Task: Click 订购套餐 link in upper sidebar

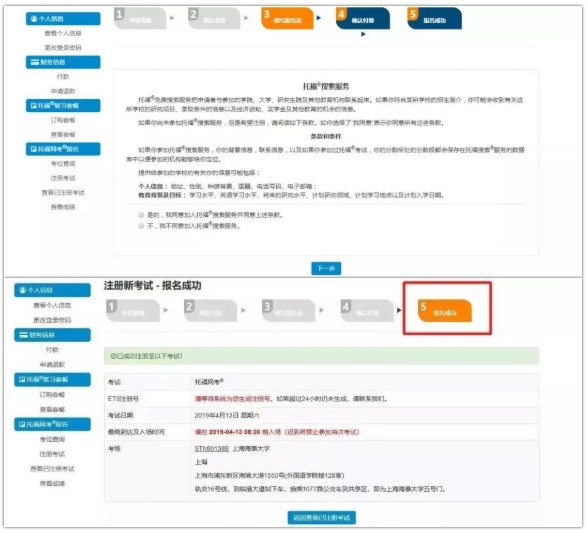Action: coord(63,120)
